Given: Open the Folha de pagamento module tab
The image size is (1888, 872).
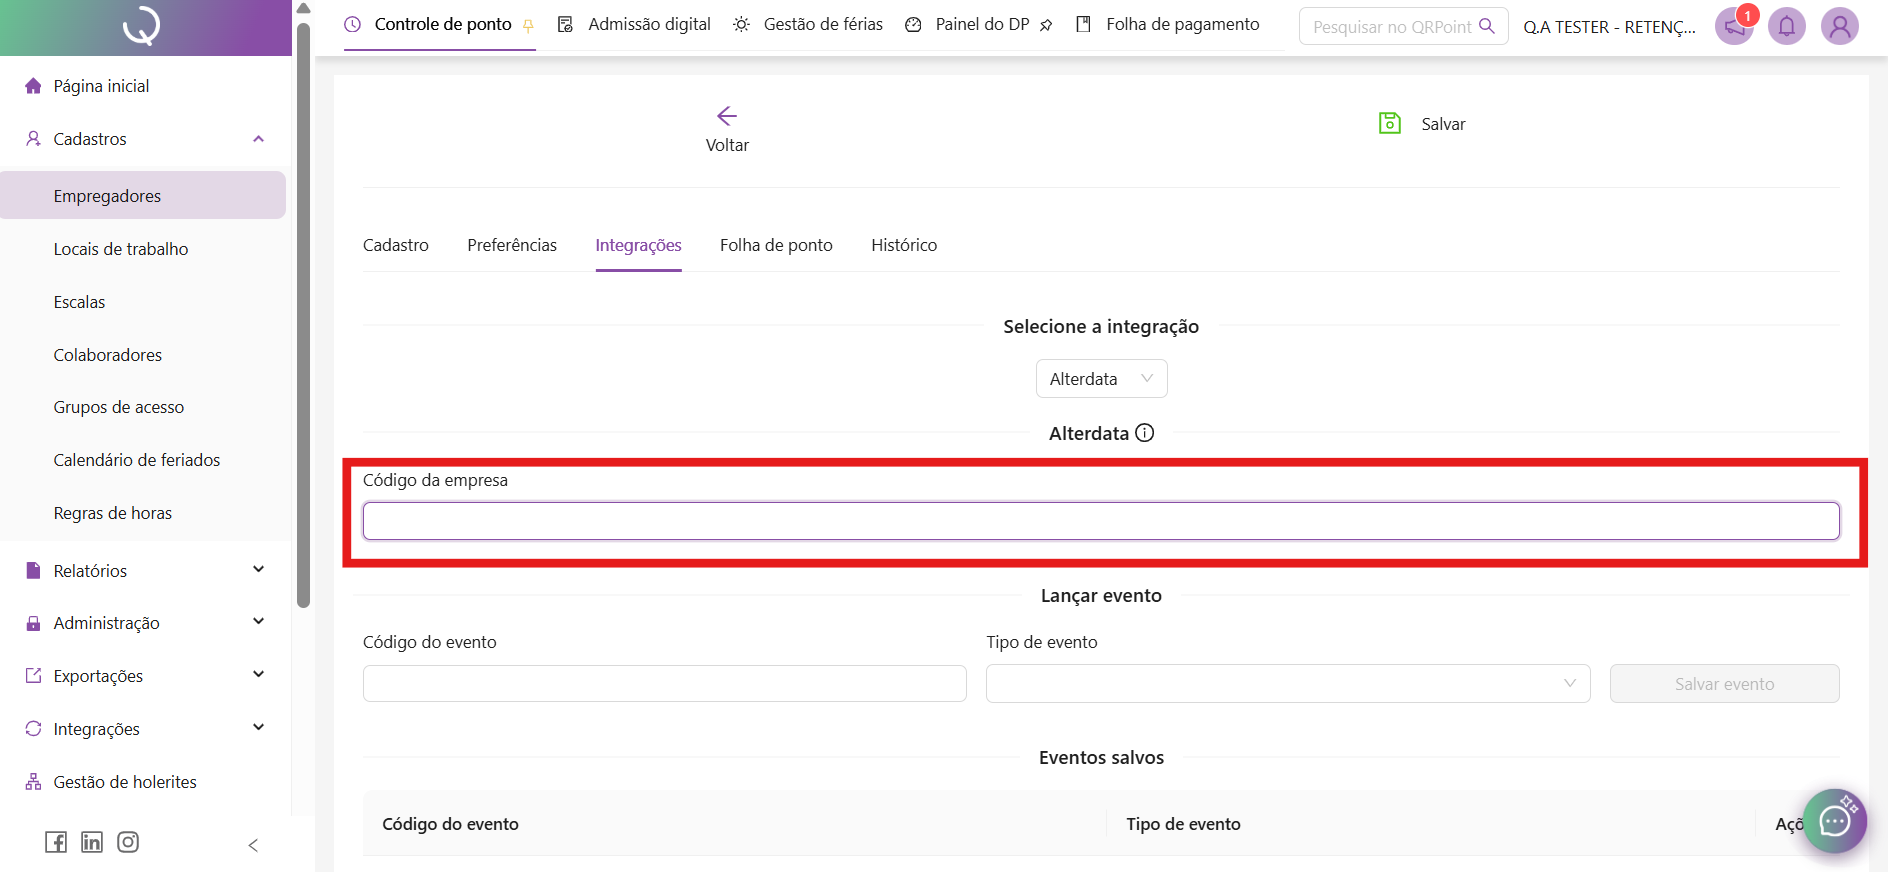Looking at the screenshot, I should coord(1182,24).
